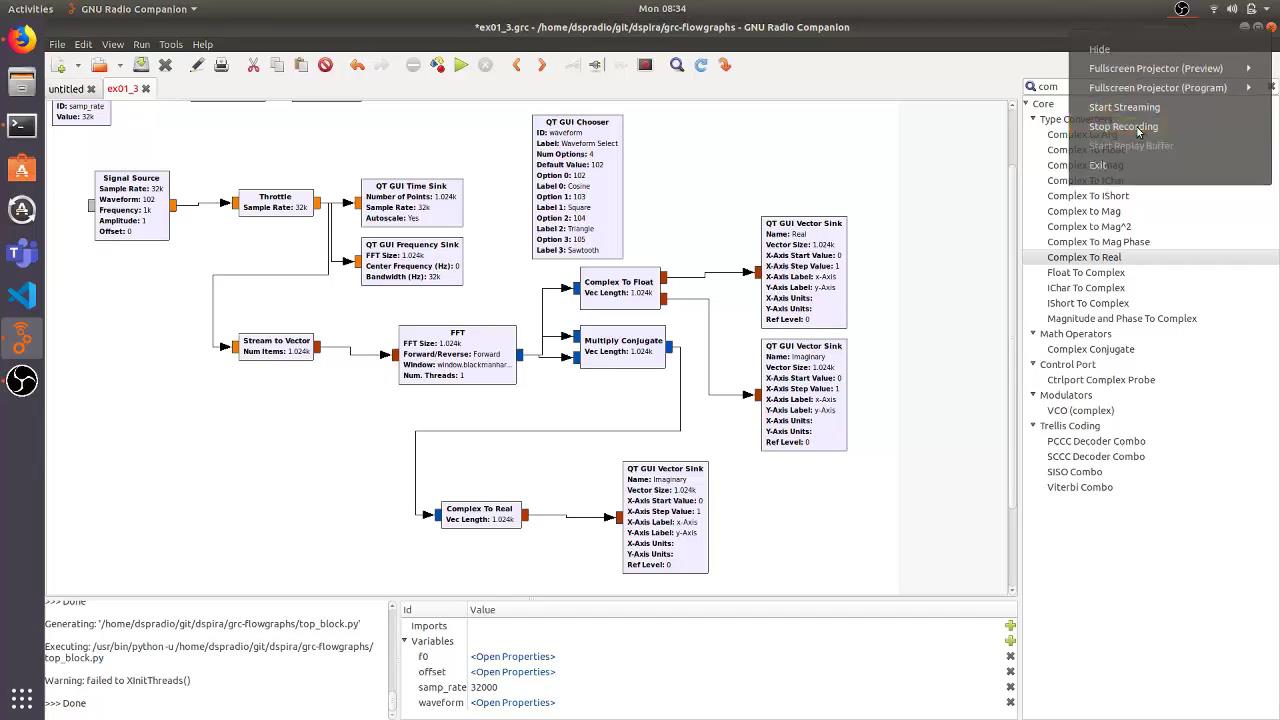Viewport: 1280px width, 720px height.
Task: Open the OBS Studio dock icon
Action: tap(22, 380)
